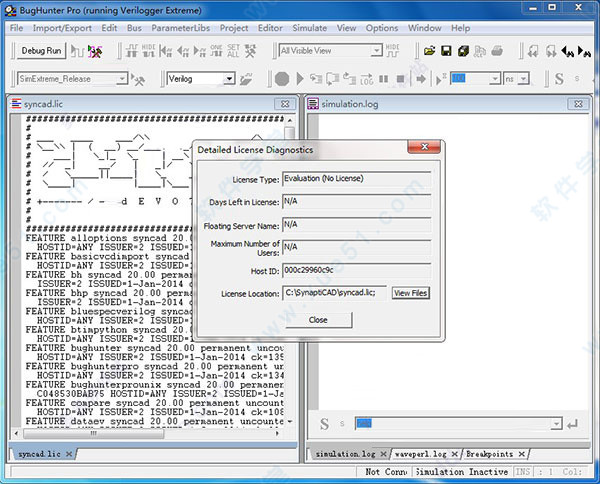The width and height of the screenshot is (600, 484).
Task: Open the ns time unit dropdown
Action: click(523, 79)
